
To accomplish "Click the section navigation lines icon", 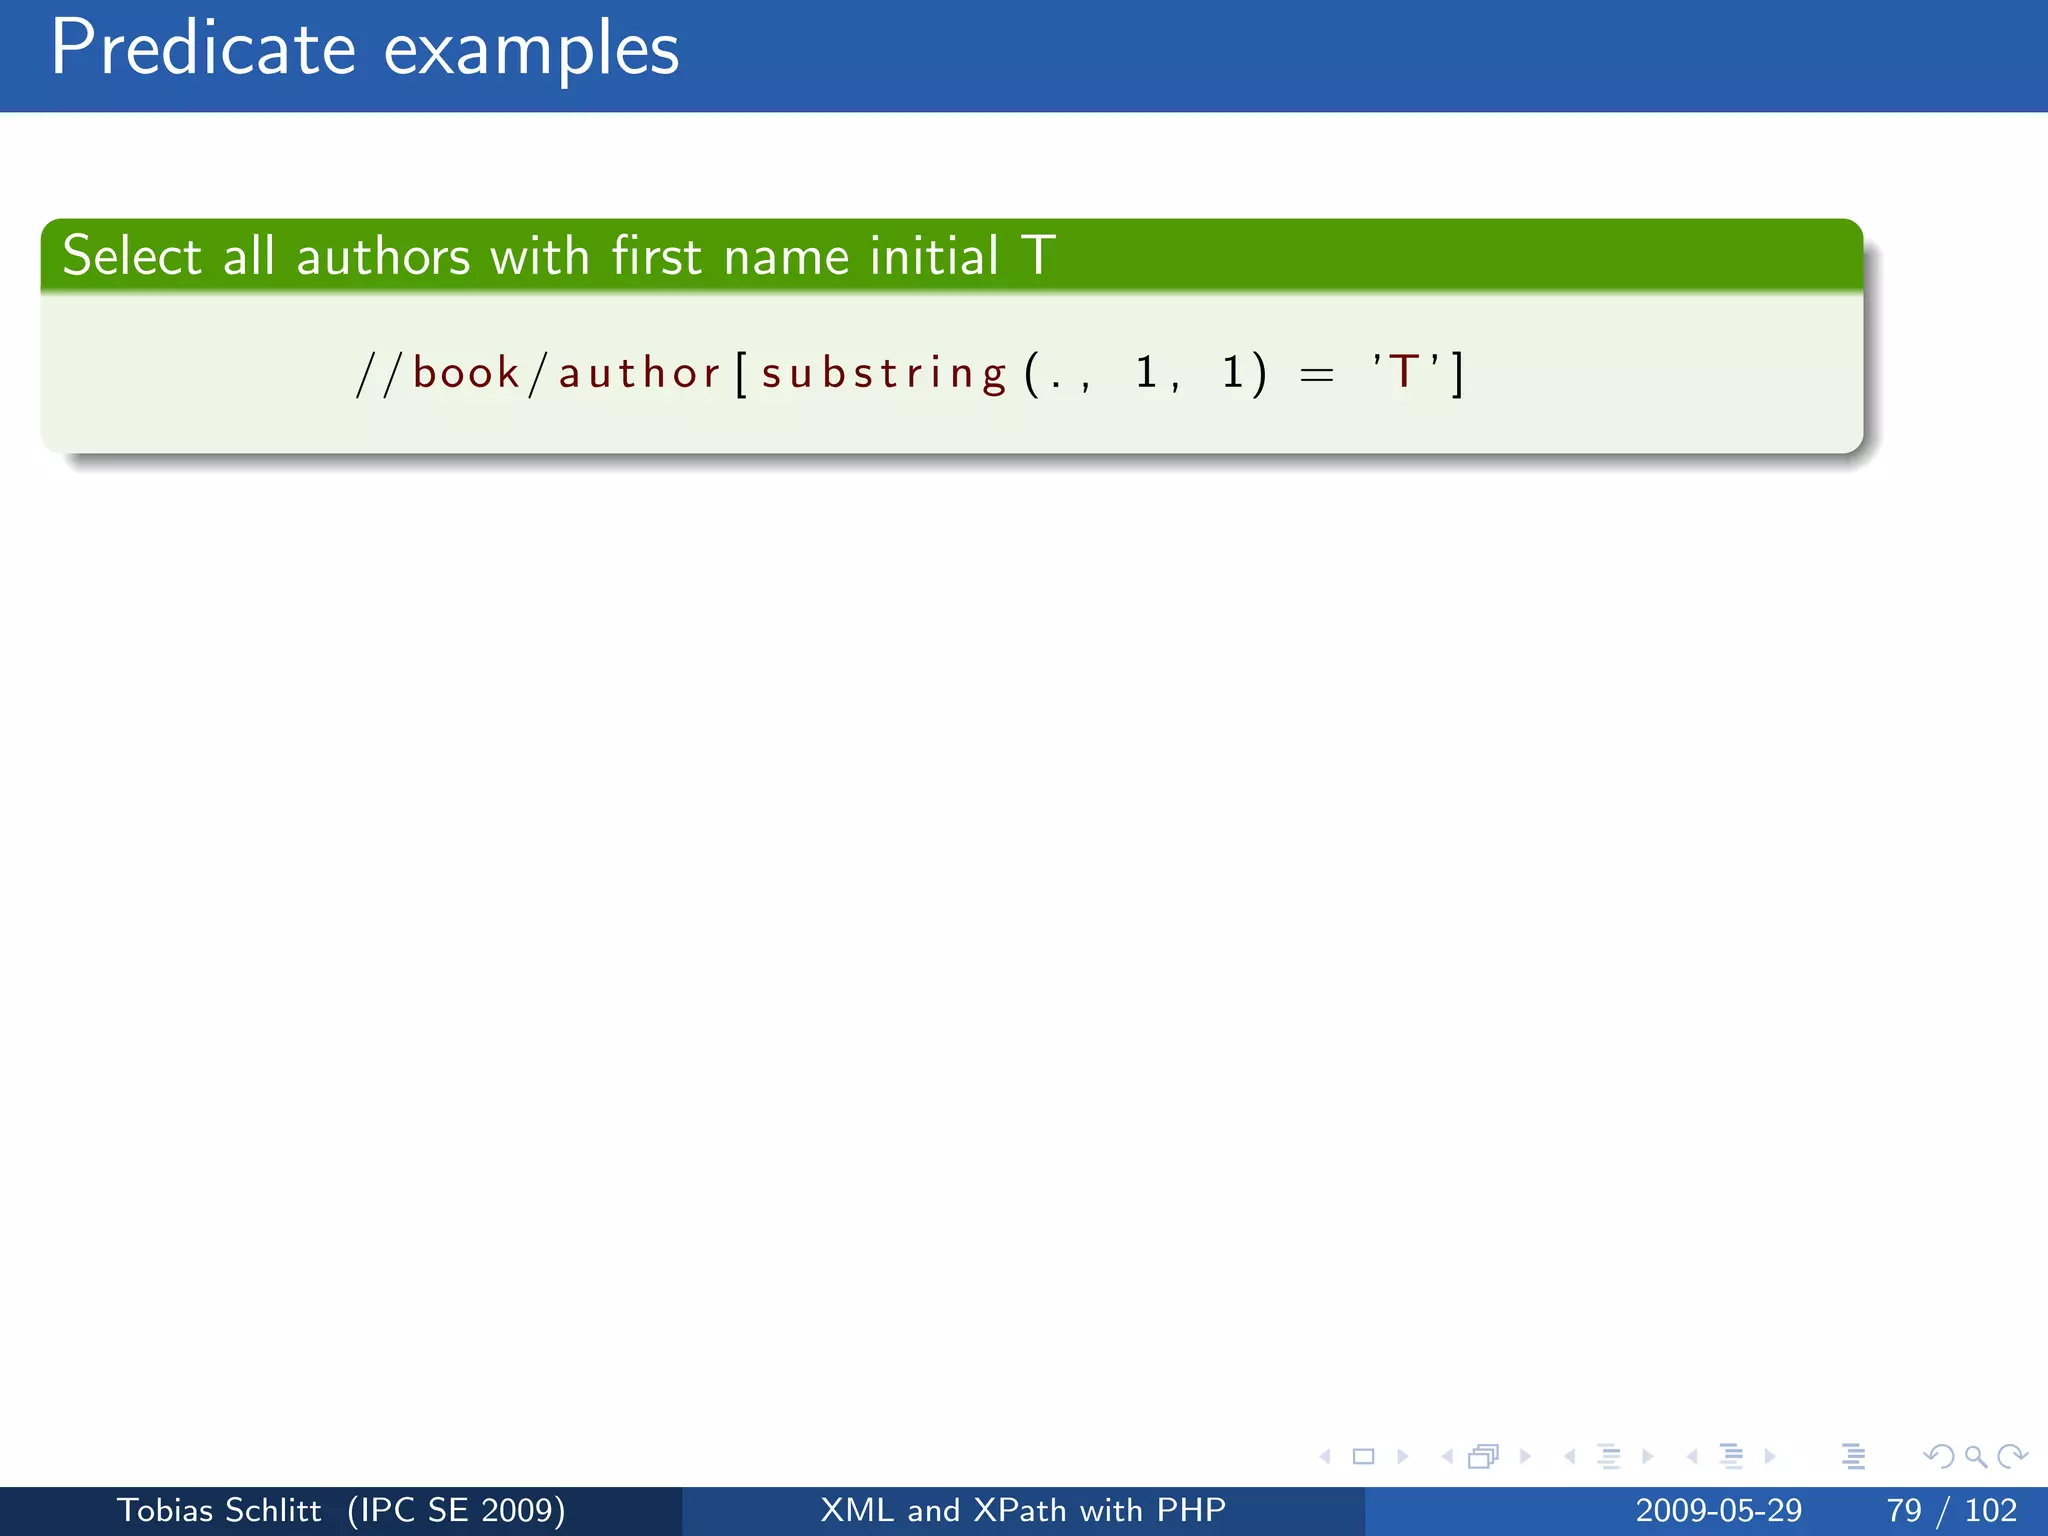I will tap(1731, 1457).
